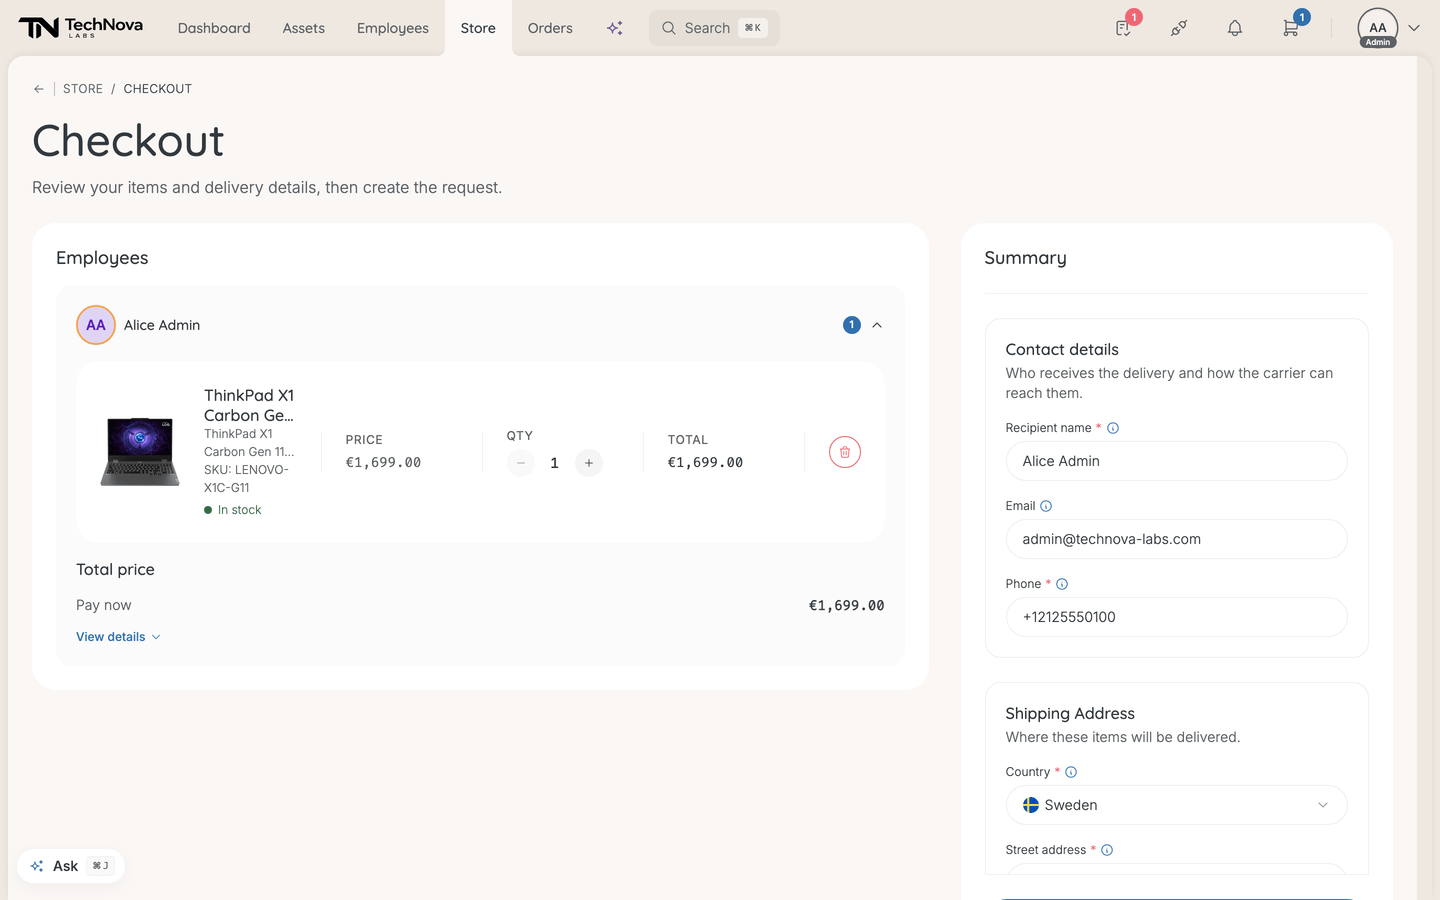Click the TechNova Labs logo
This screenshot has width=1440, height=900.
81,28
